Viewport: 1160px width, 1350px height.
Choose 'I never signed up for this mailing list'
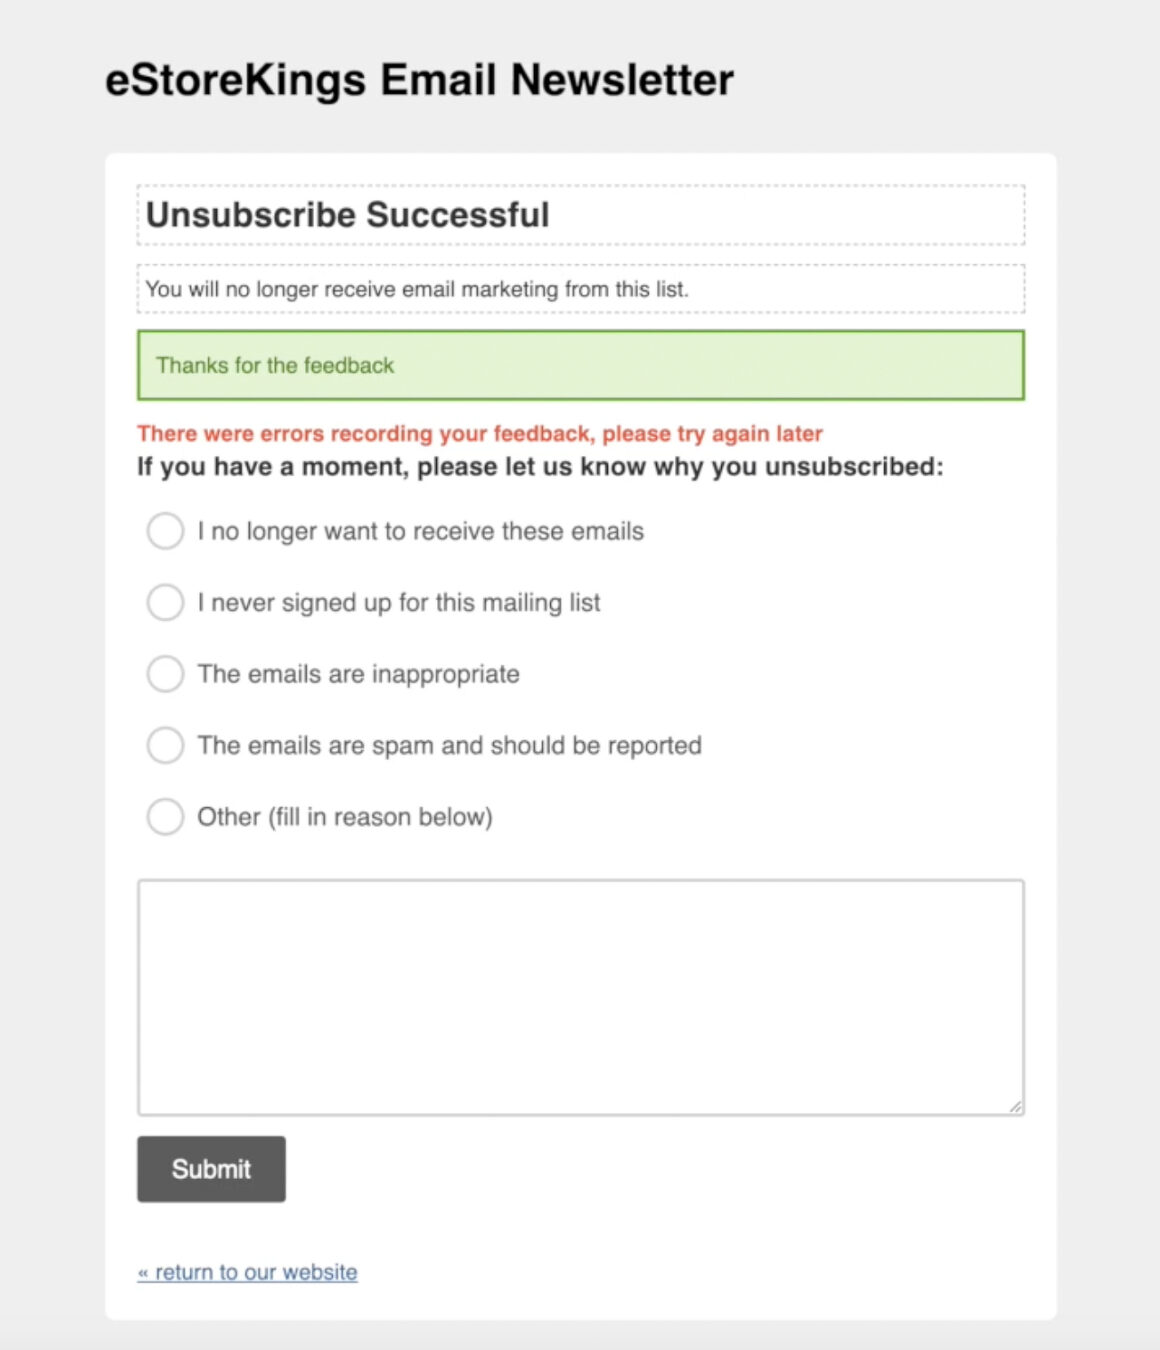click(x=165, y=602)
